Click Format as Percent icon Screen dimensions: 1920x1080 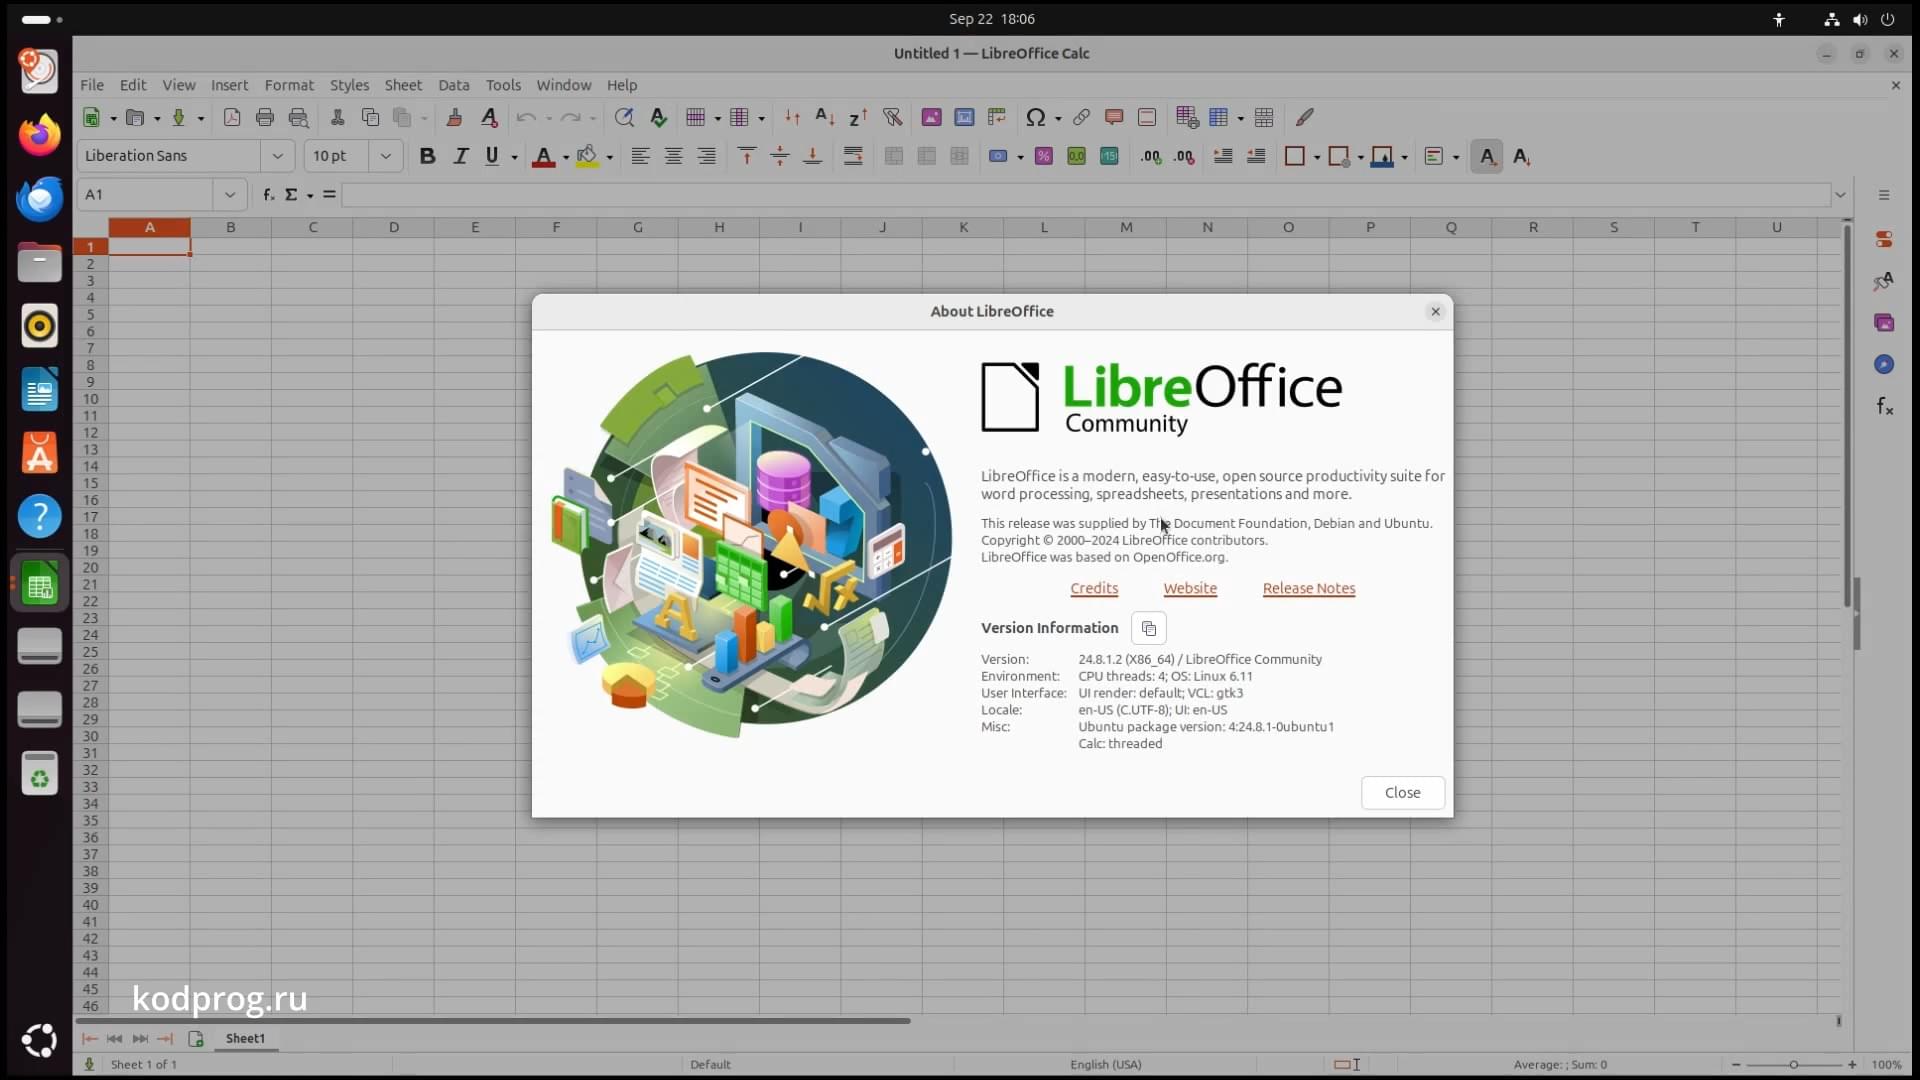tap(1043, 156)
